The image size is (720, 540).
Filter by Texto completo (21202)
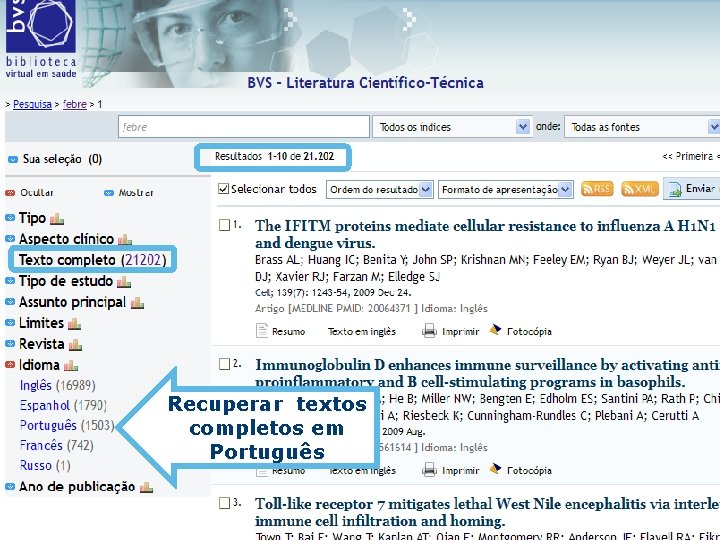[92, 260]
